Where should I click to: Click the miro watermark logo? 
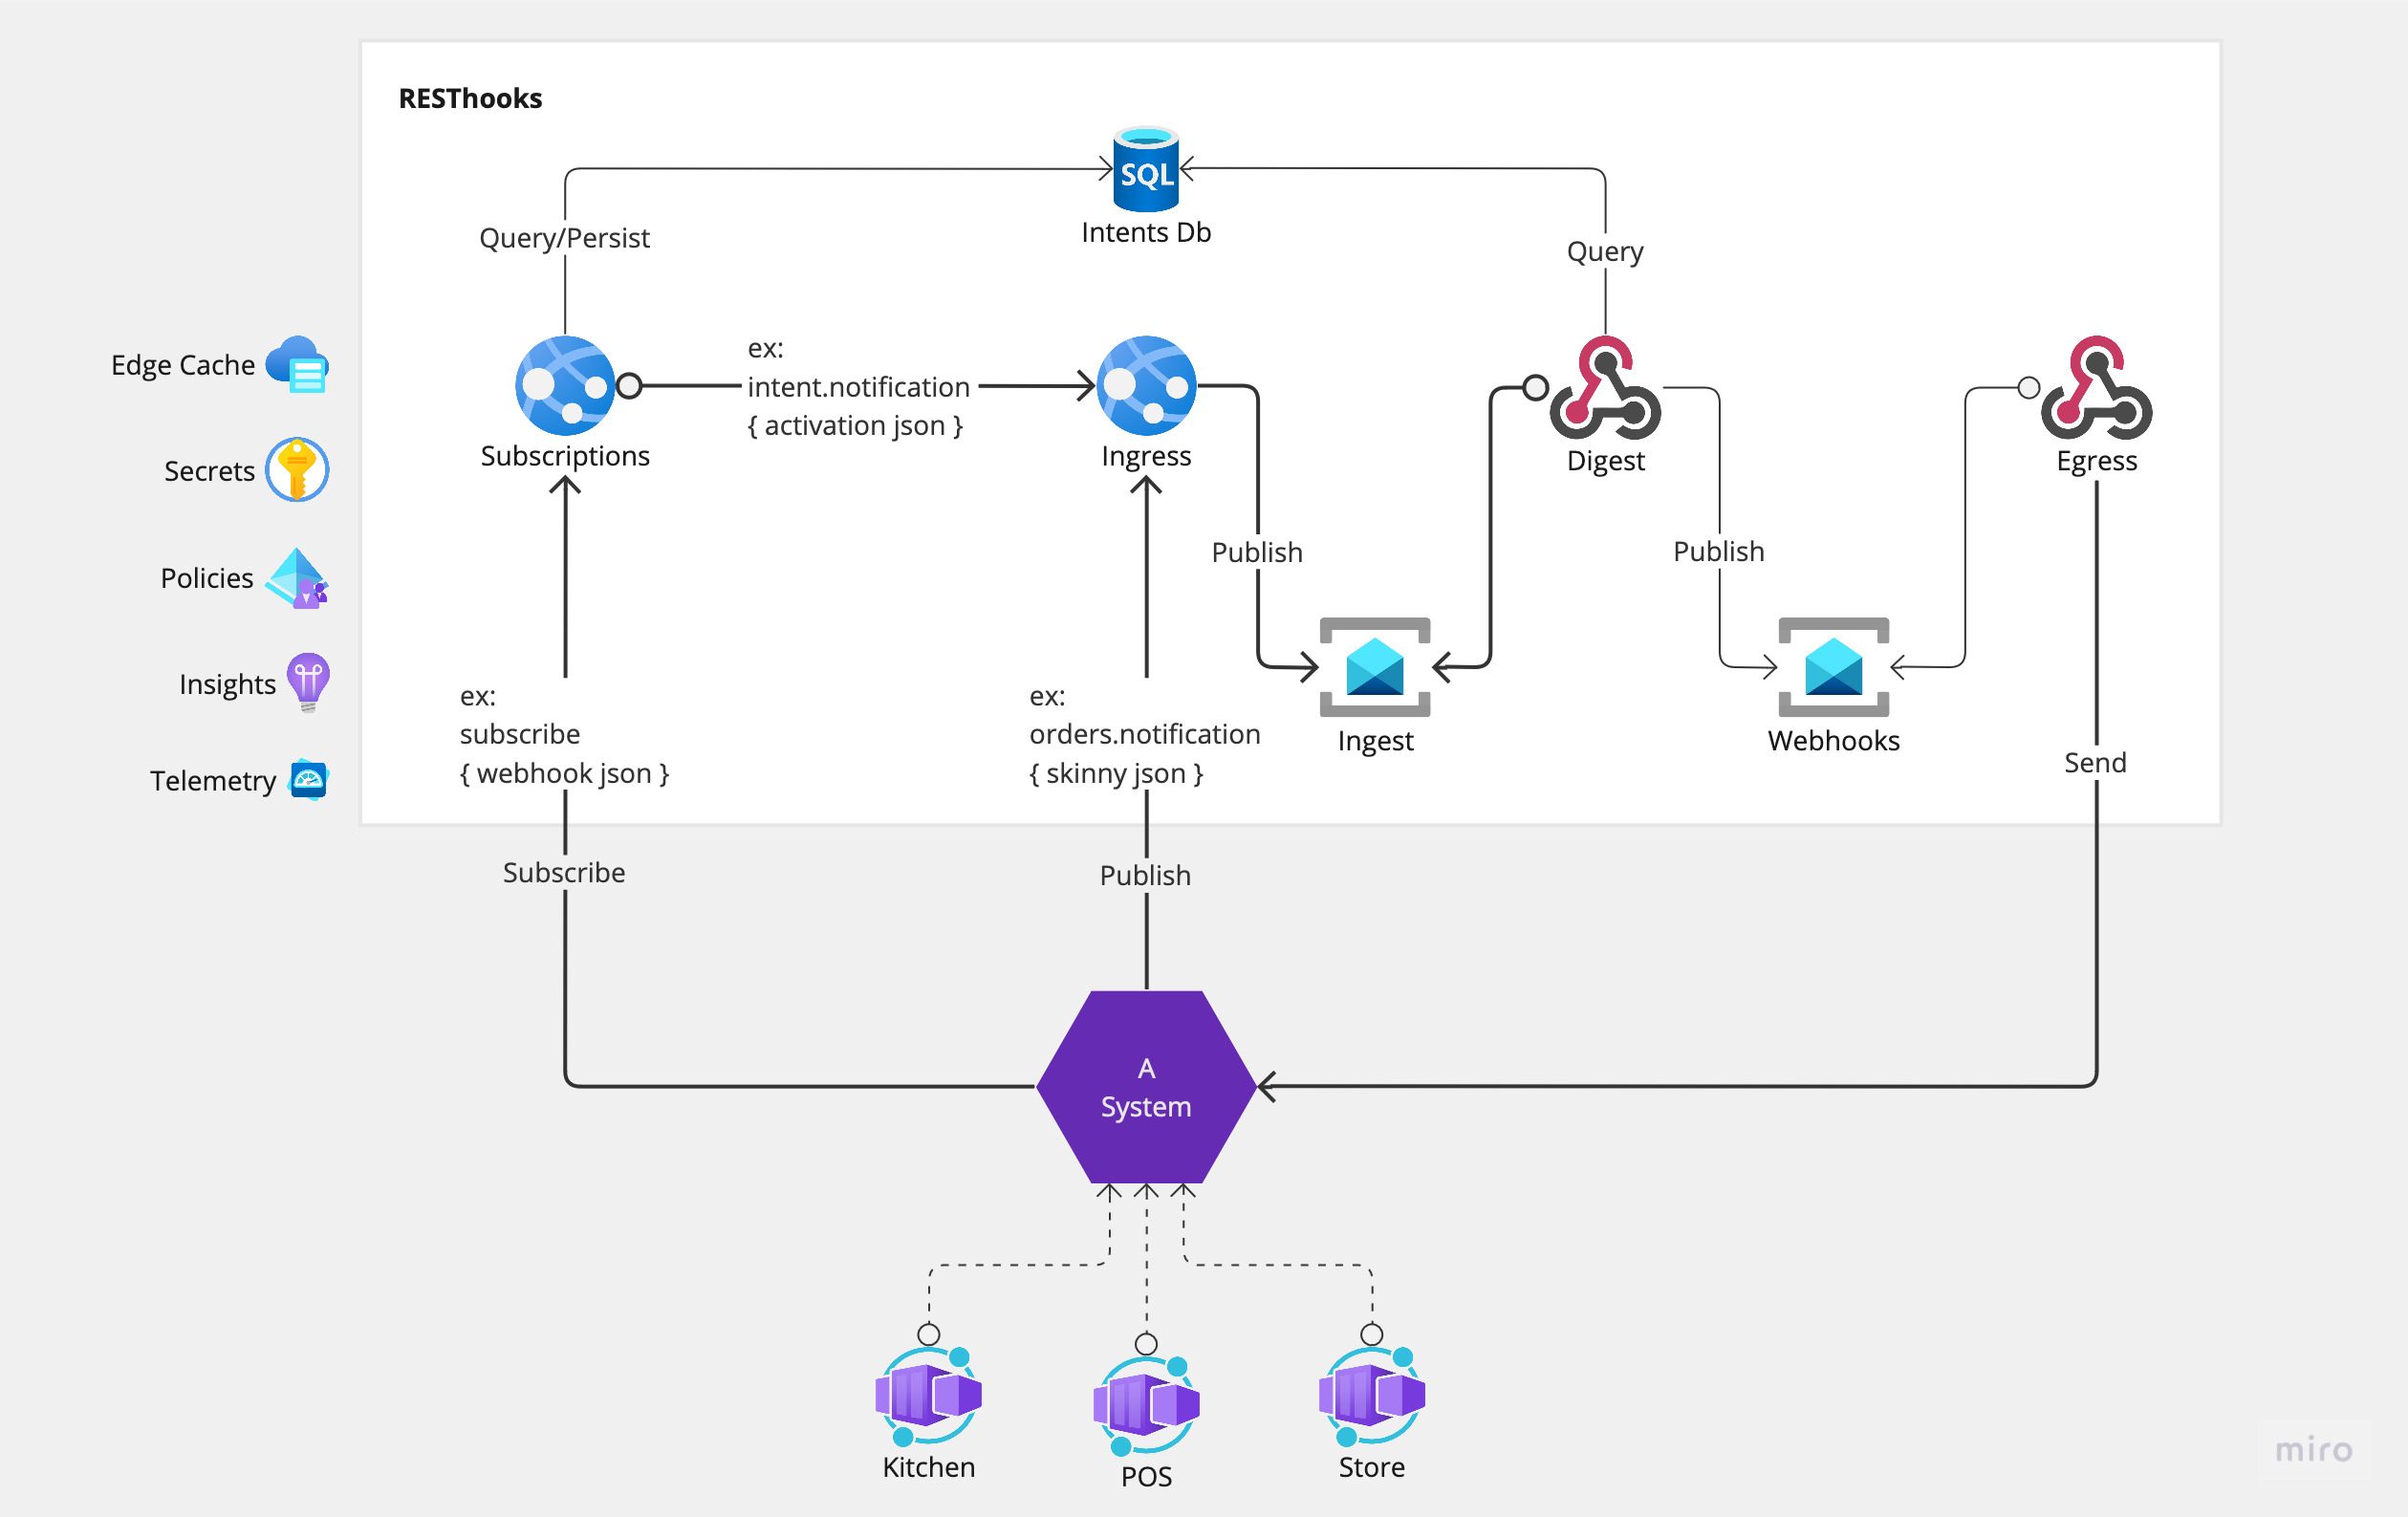2313,1449
